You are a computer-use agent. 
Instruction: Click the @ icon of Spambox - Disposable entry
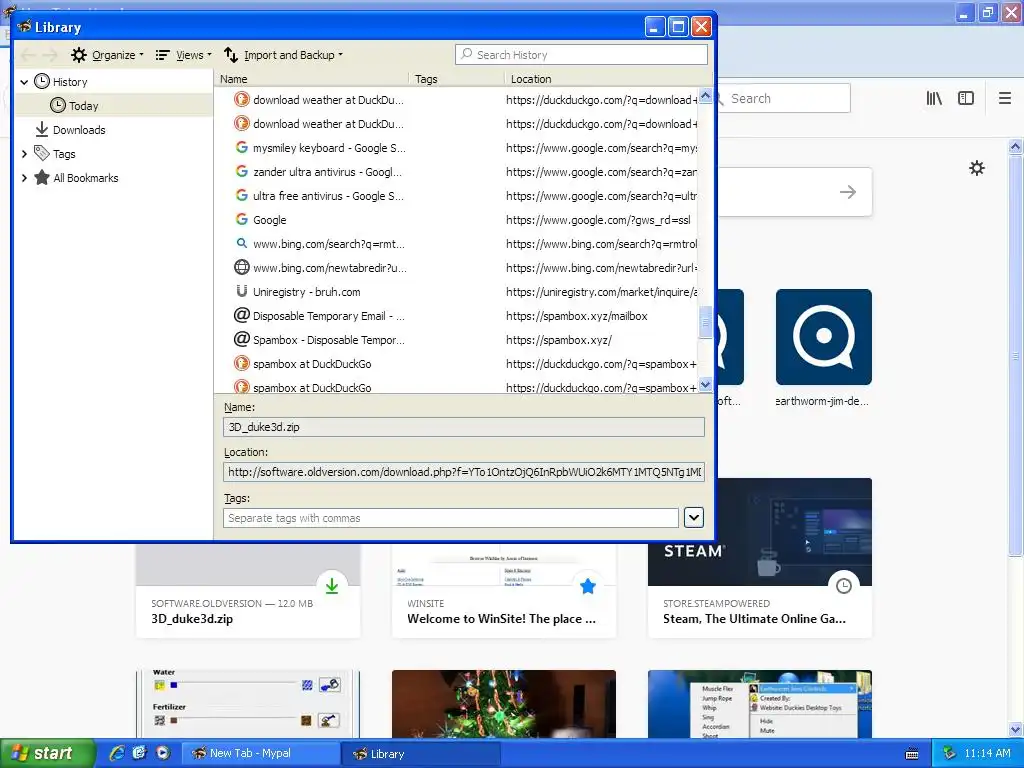(242, 340)
